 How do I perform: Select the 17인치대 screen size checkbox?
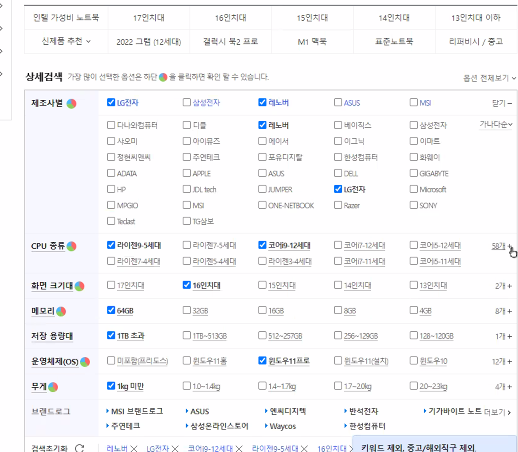click(111, 285)
